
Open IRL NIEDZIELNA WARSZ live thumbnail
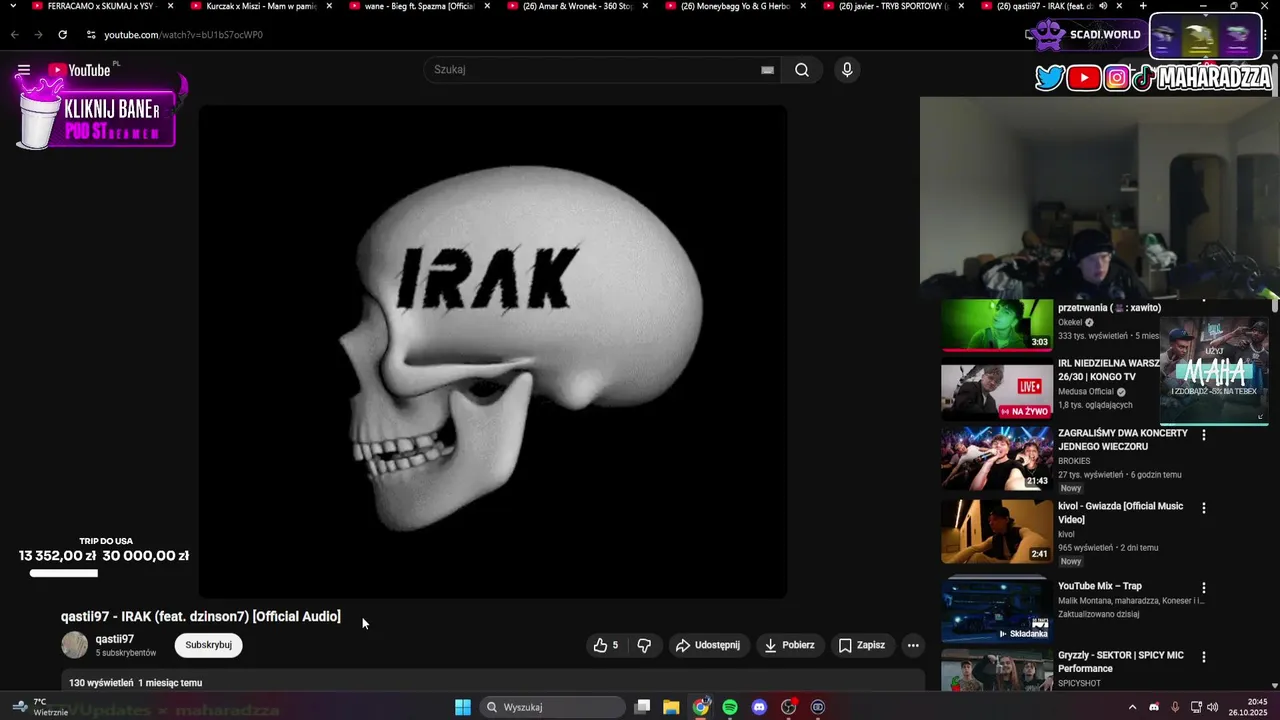tap(997, 391)
